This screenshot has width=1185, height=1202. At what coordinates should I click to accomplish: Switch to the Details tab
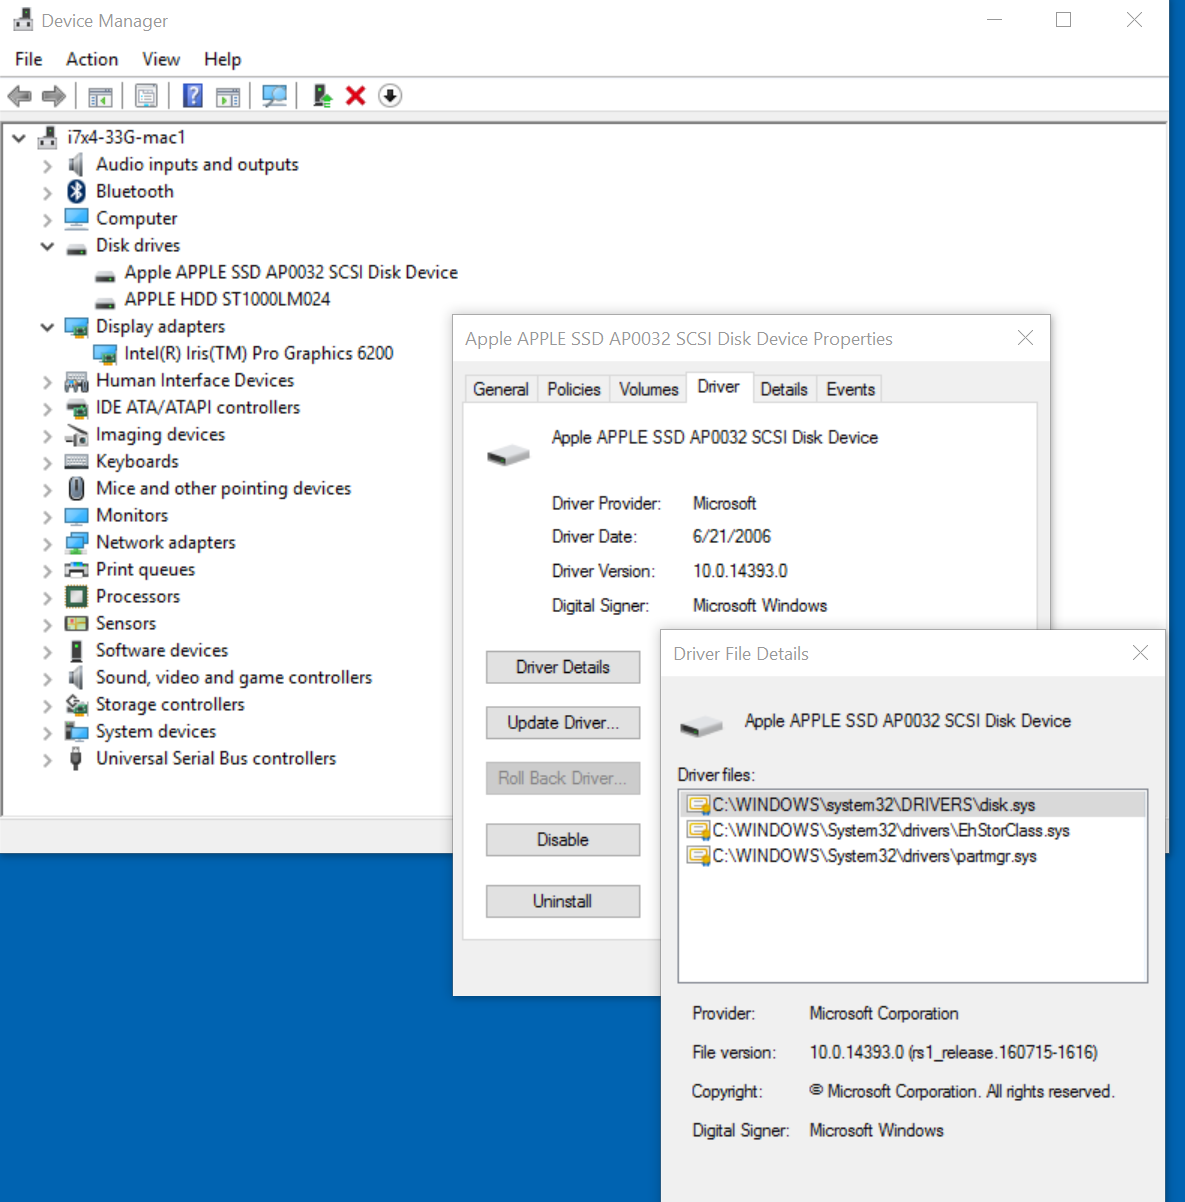pos(784,389)
